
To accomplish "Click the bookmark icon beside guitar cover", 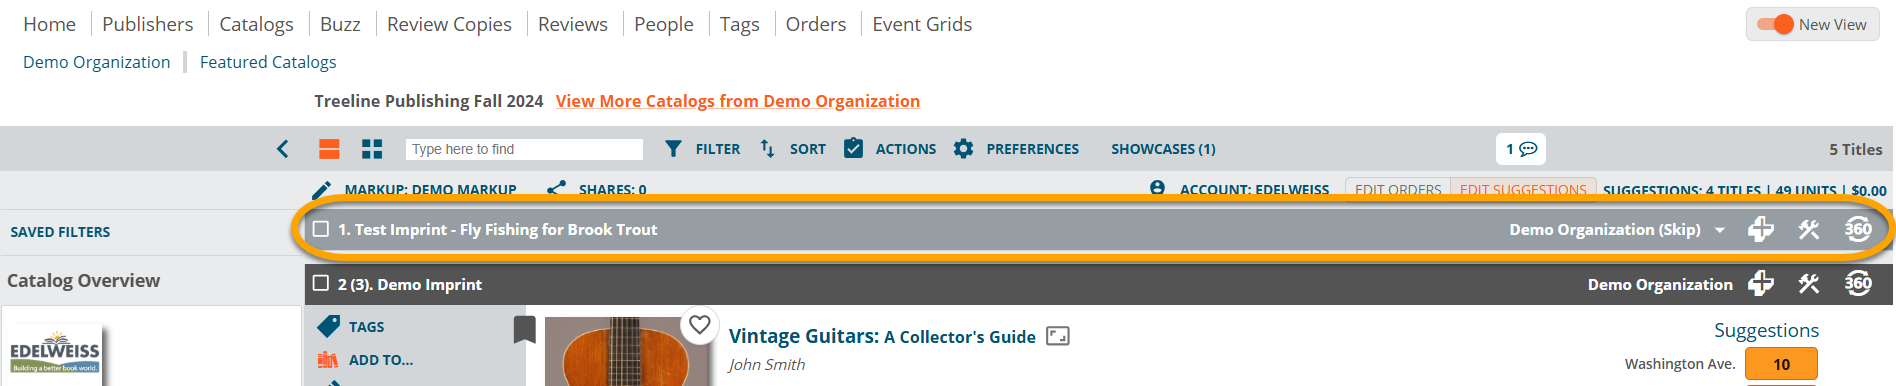I will 525,329.
